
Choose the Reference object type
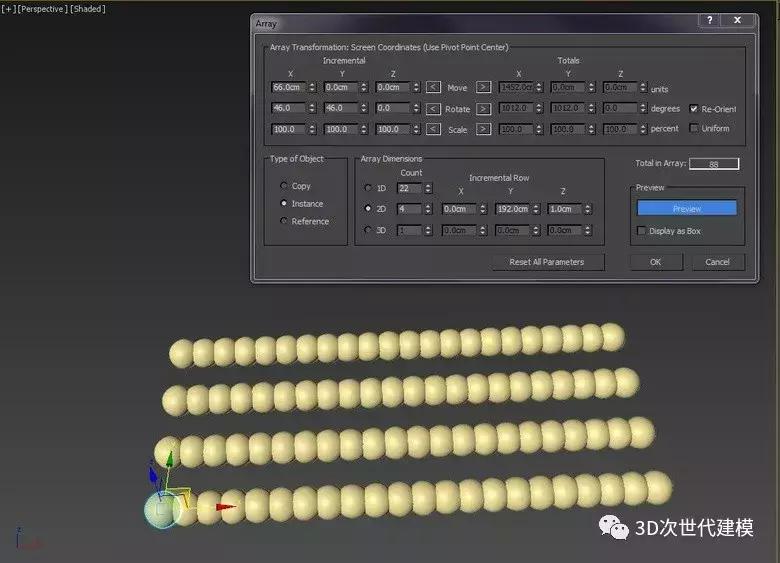click(285, 221)
